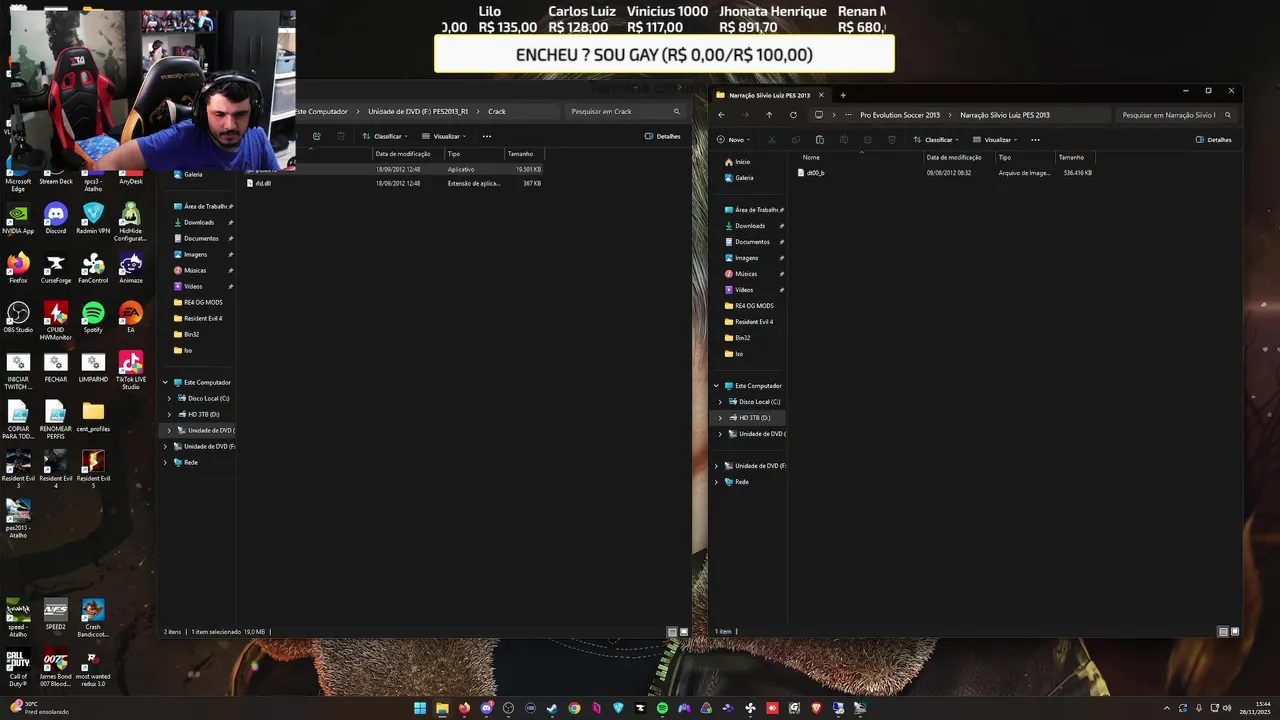Screen dimensions: 1280x720
Task: Click the 'Pesquisar em Crack' search field
Action: point(626,111)
